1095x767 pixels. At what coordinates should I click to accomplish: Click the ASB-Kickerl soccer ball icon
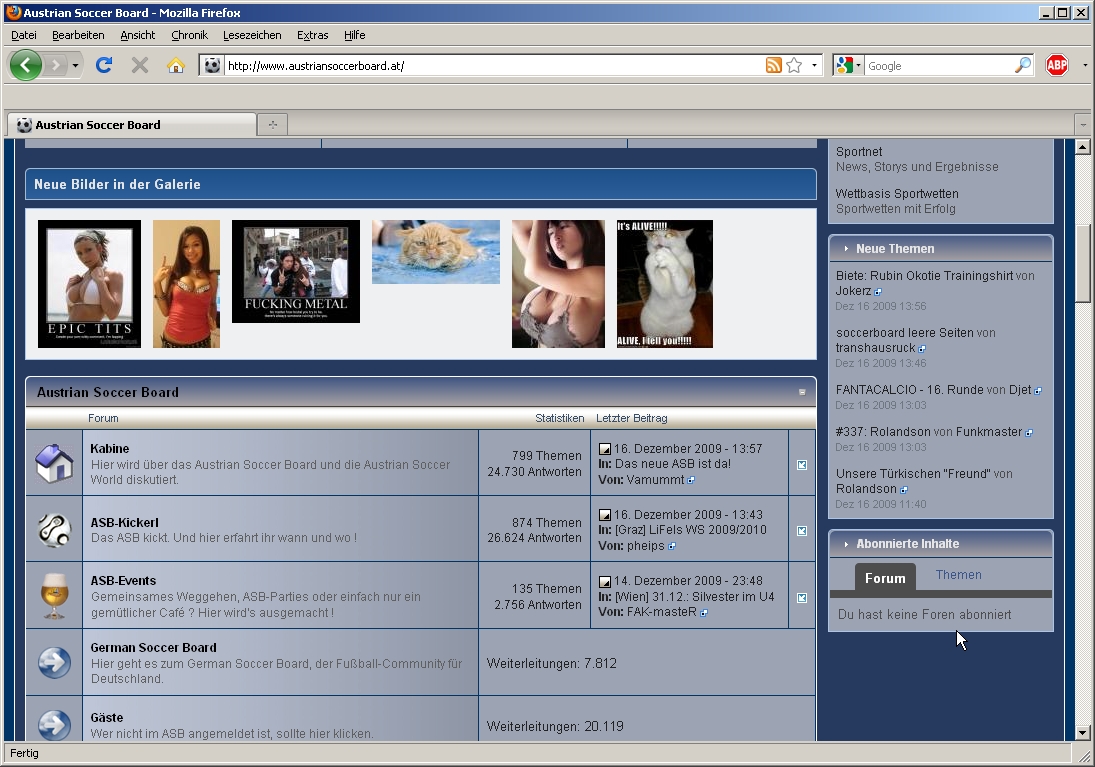click(54, 529)
